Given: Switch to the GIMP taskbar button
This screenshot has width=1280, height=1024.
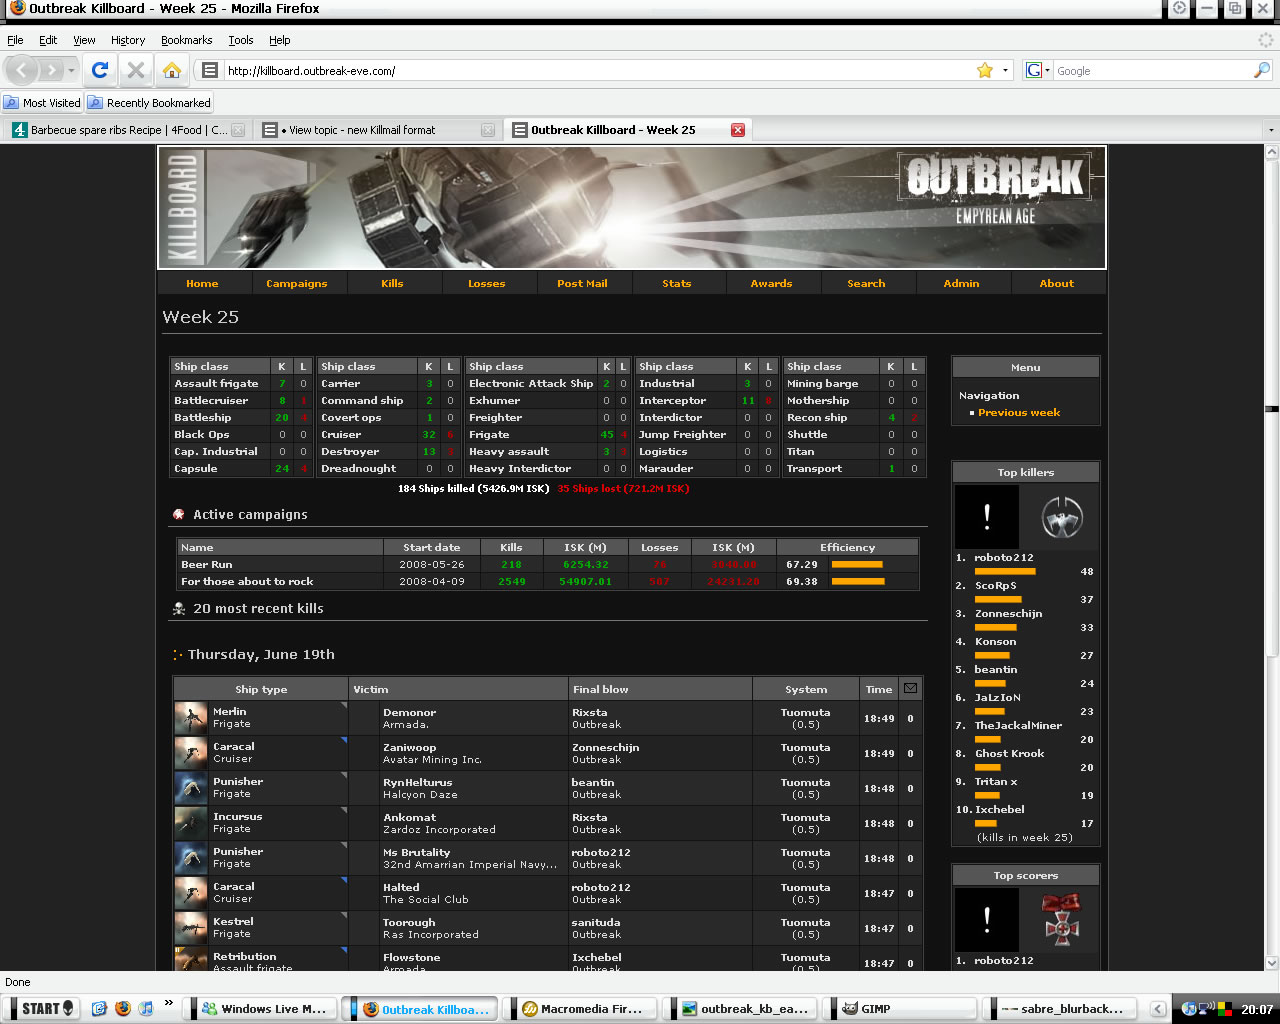Looking at the screenshot, I should (x=906, y=1008).
